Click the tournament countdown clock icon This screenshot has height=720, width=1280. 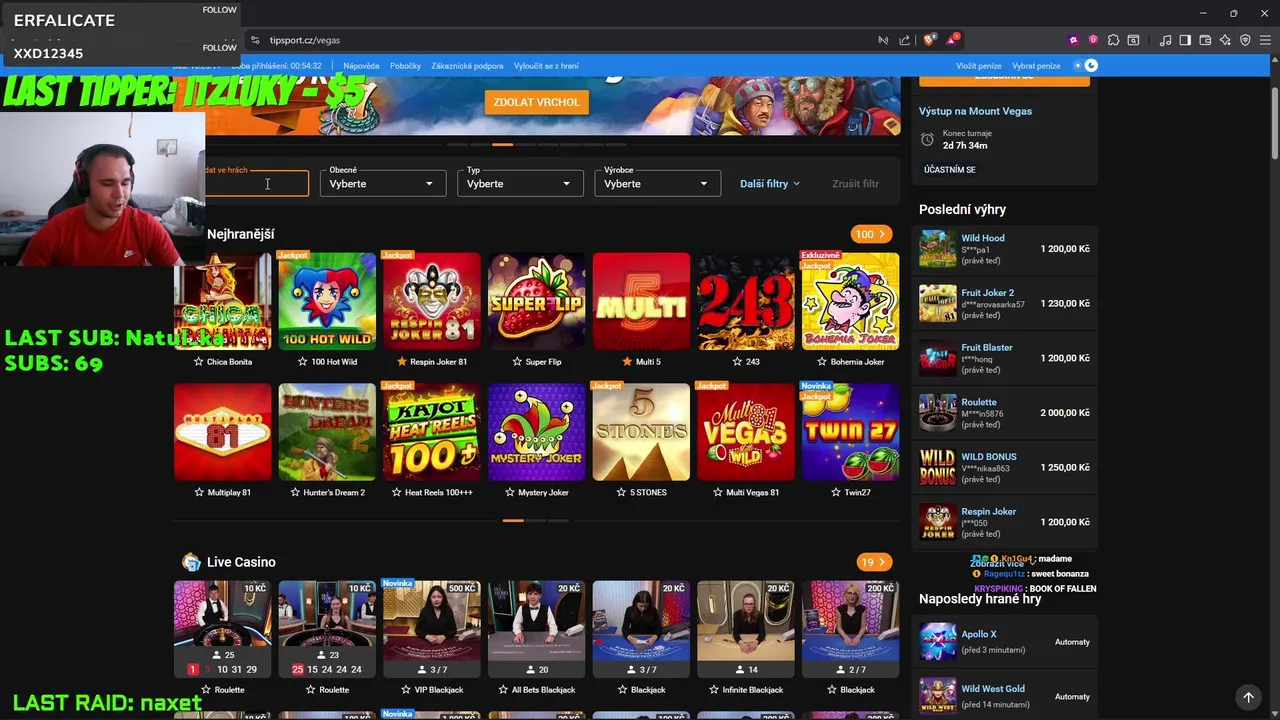(927, 139)
